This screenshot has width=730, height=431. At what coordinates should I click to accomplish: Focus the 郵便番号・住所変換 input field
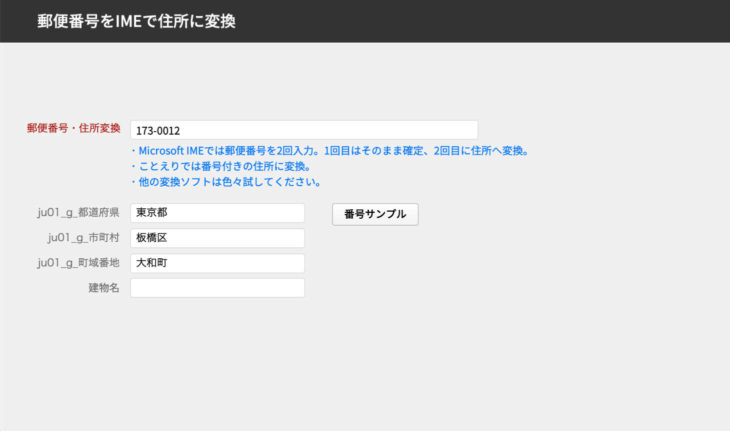point(303,130)
